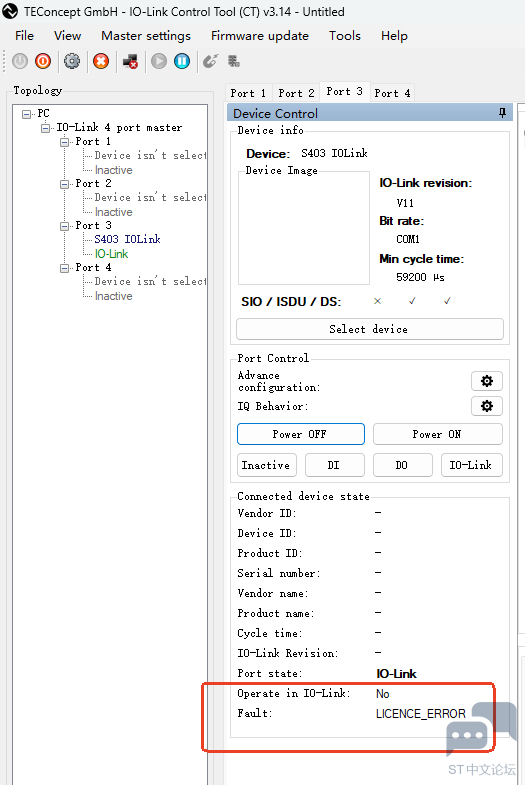Select PC root tree item

pyautogui.click(x=44, y=114)
